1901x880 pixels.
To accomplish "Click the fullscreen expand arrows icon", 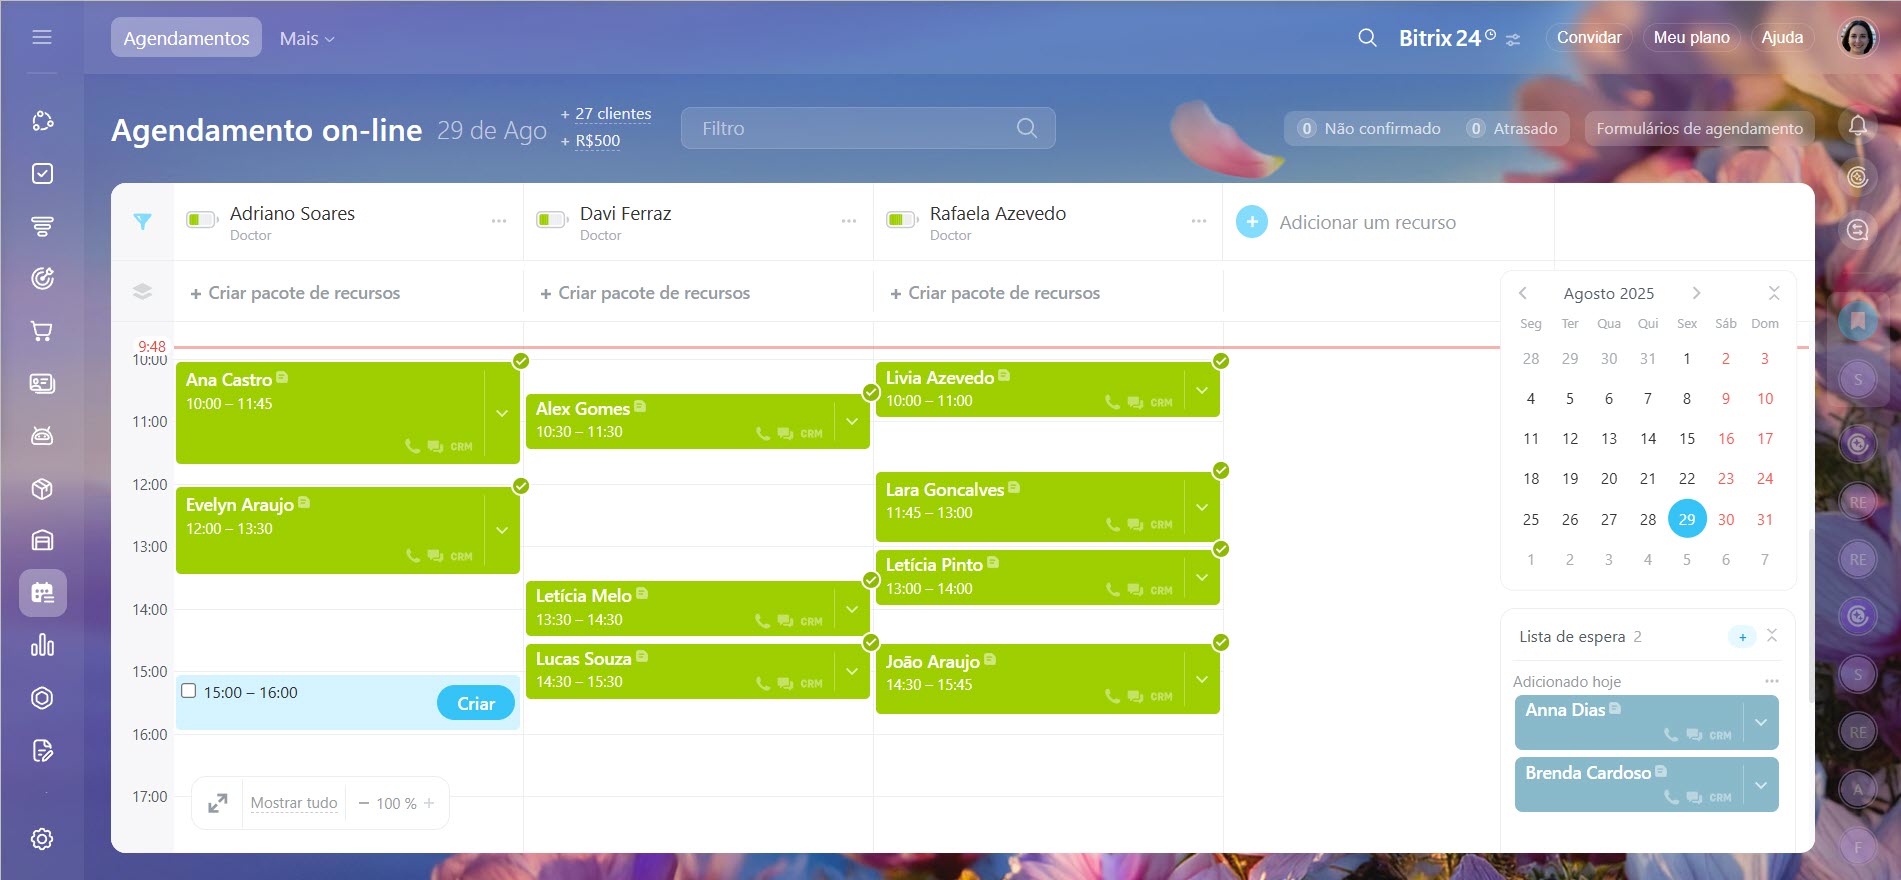I will click(217, 803).
